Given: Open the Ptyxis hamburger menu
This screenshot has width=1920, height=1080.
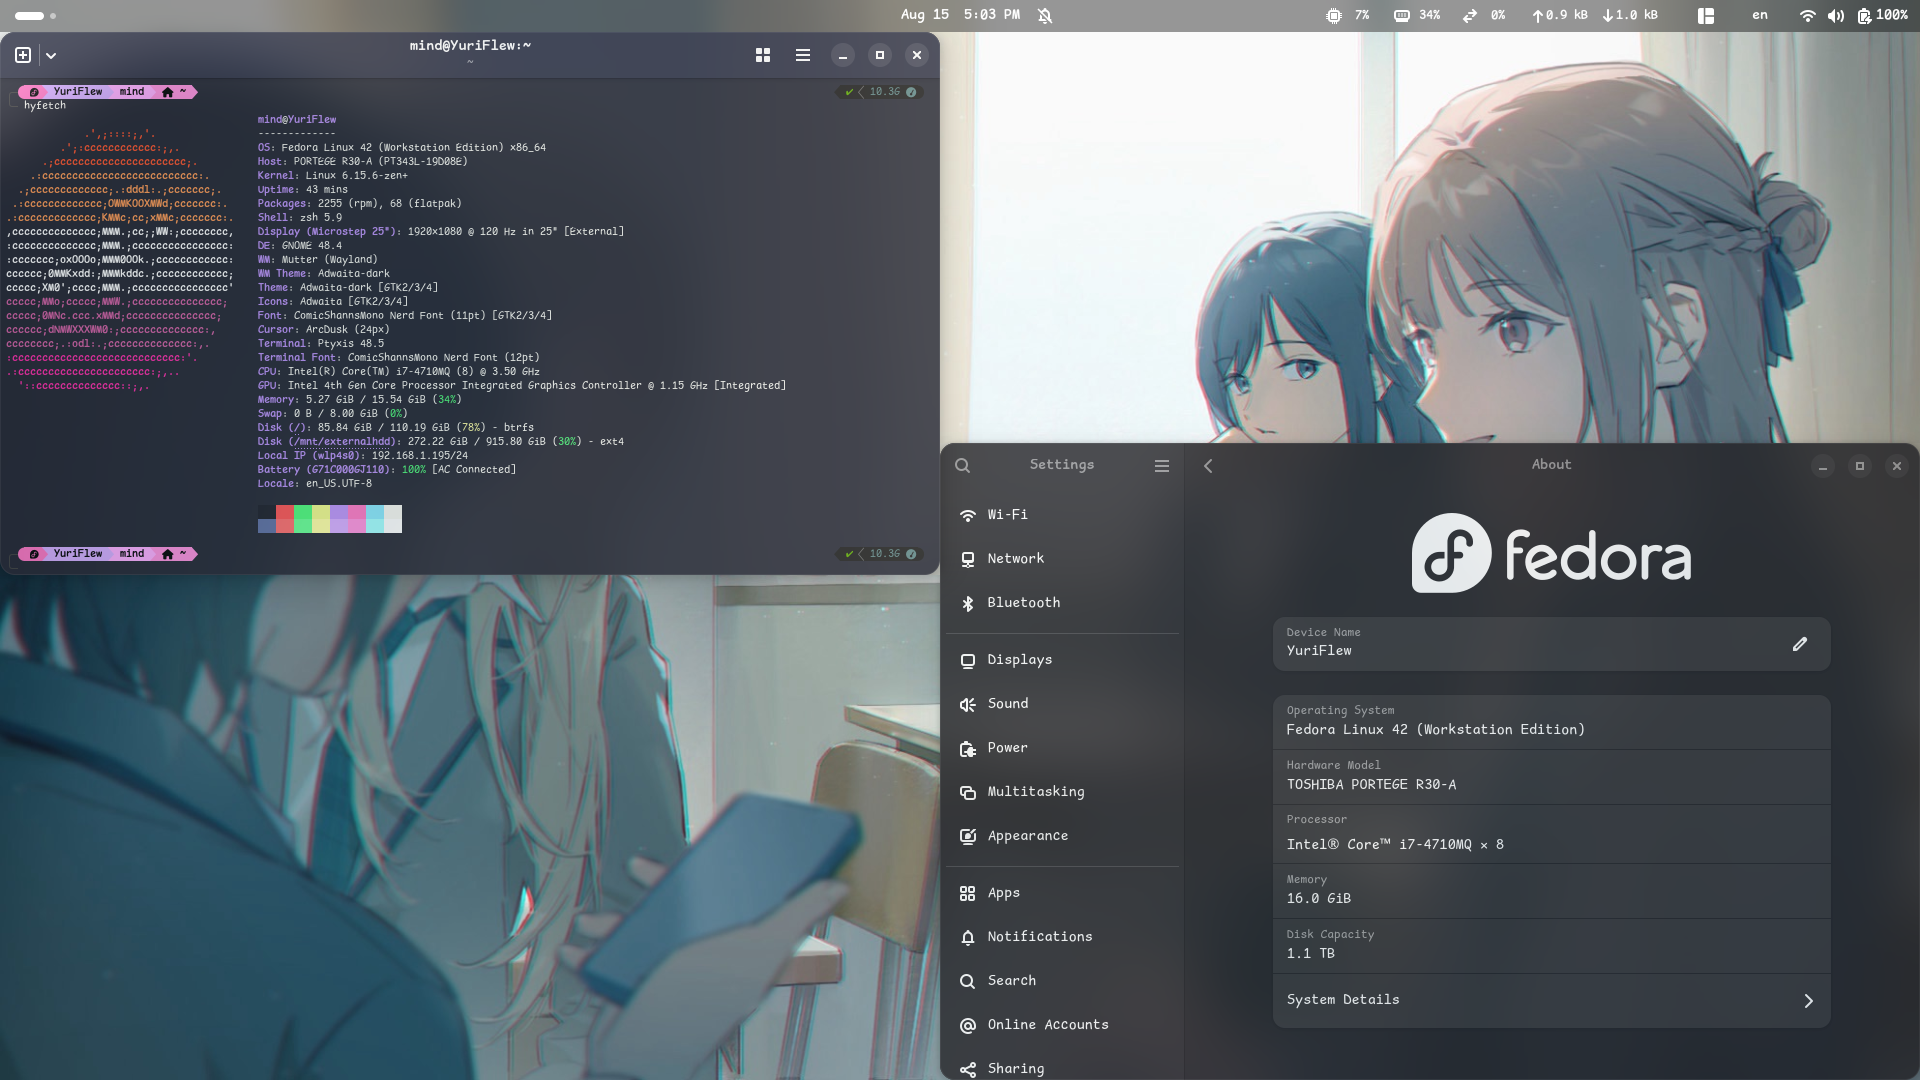Looking at the screenshot, I should pyautogui.click(x=802, y=55).
